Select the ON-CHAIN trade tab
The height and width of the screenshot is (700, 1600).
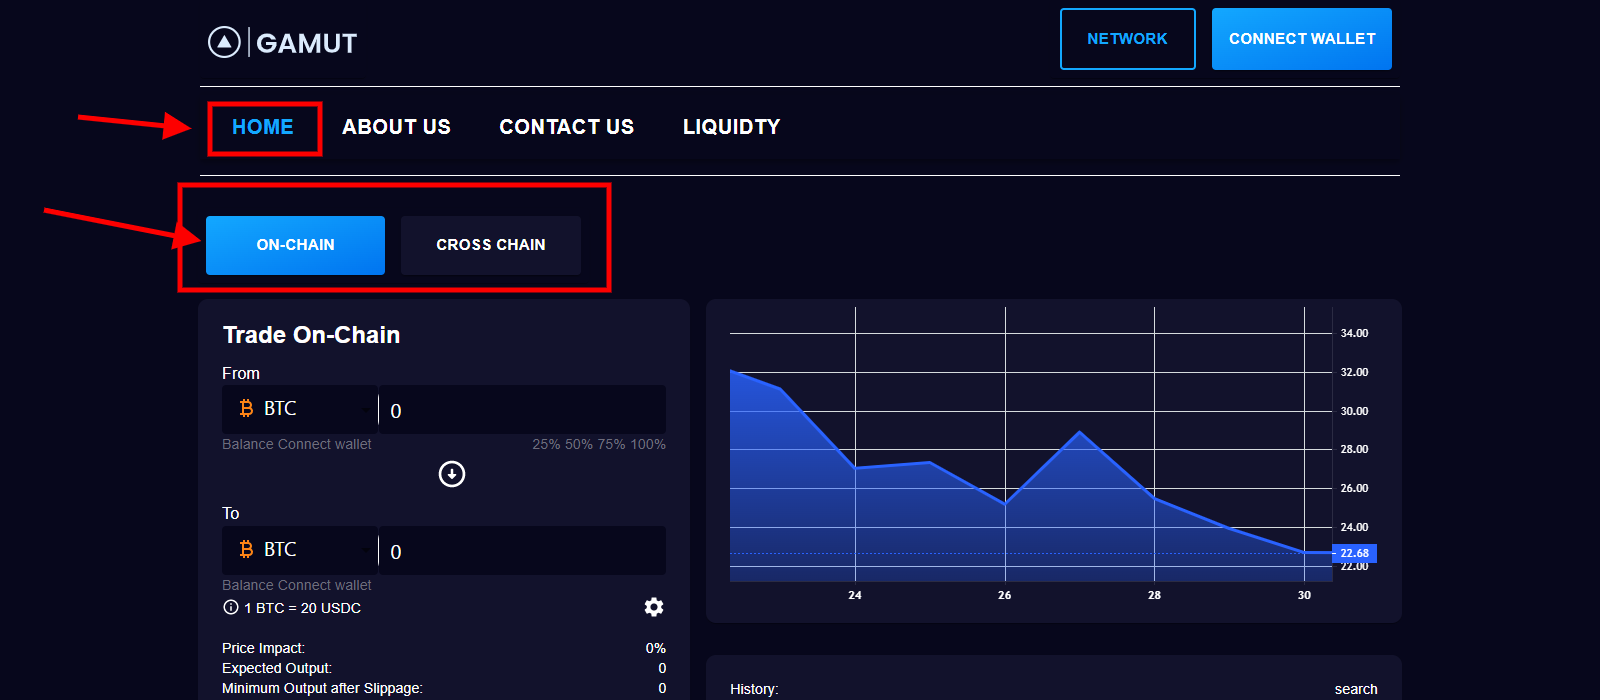(x=295, y=245)
